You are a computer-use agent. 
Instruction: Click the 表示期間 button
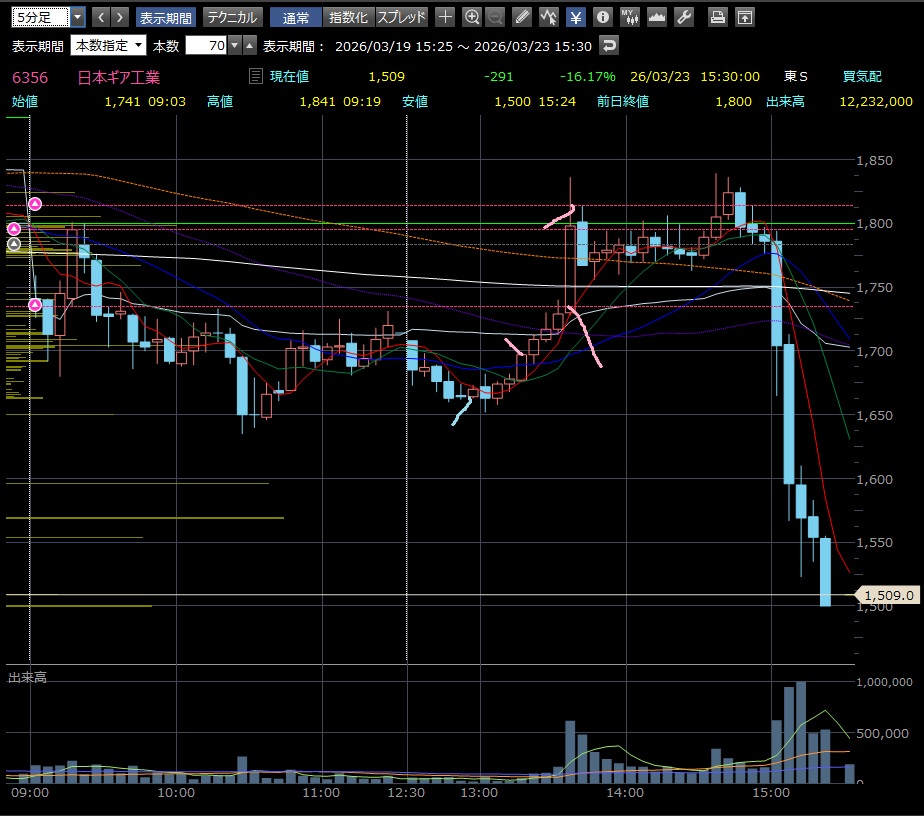pos(166,17)
